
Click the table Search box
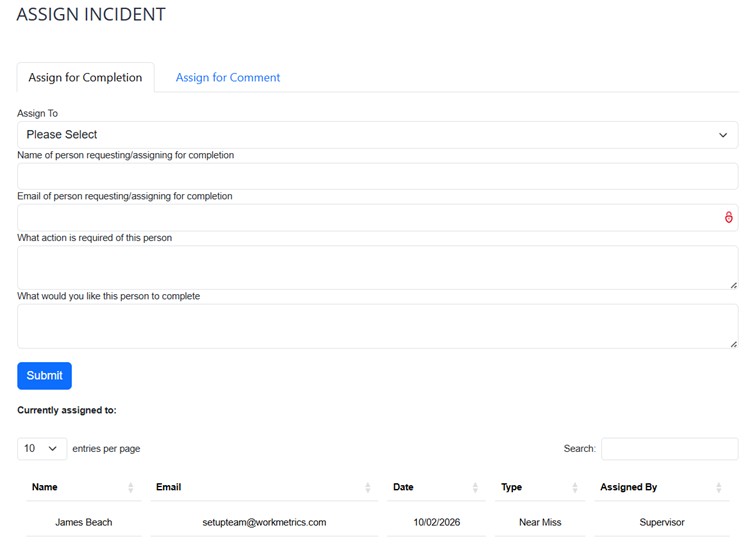tap(670, 449)
